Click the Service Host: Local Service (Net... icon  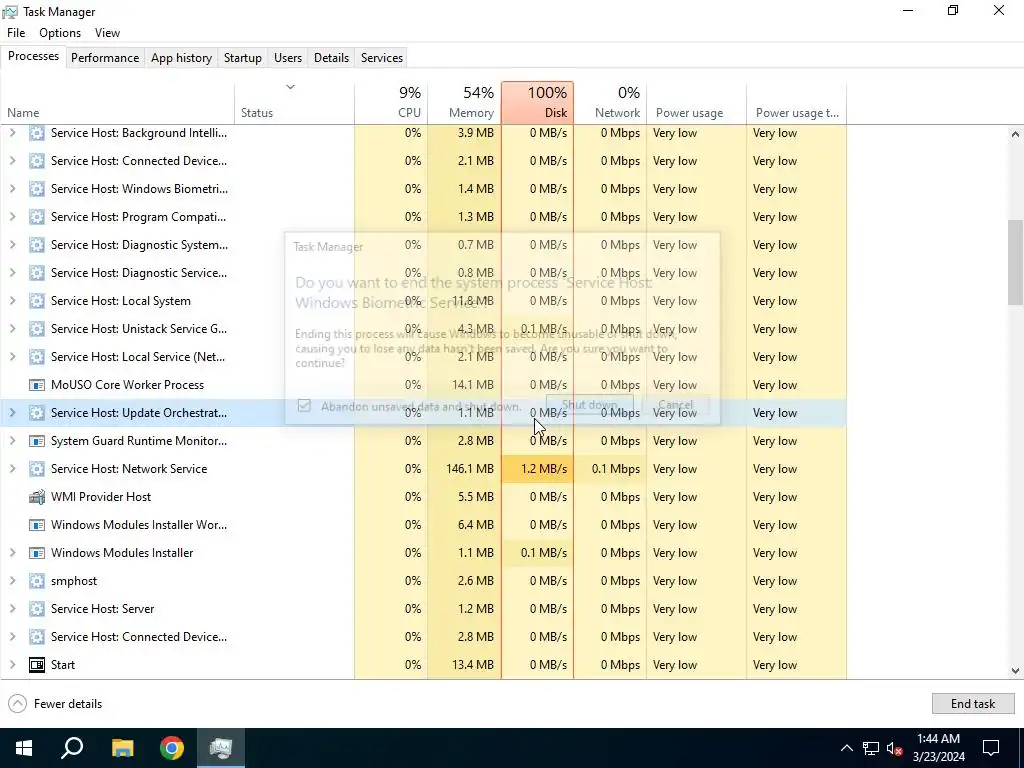pyautogui.click(x=37, y=357)
